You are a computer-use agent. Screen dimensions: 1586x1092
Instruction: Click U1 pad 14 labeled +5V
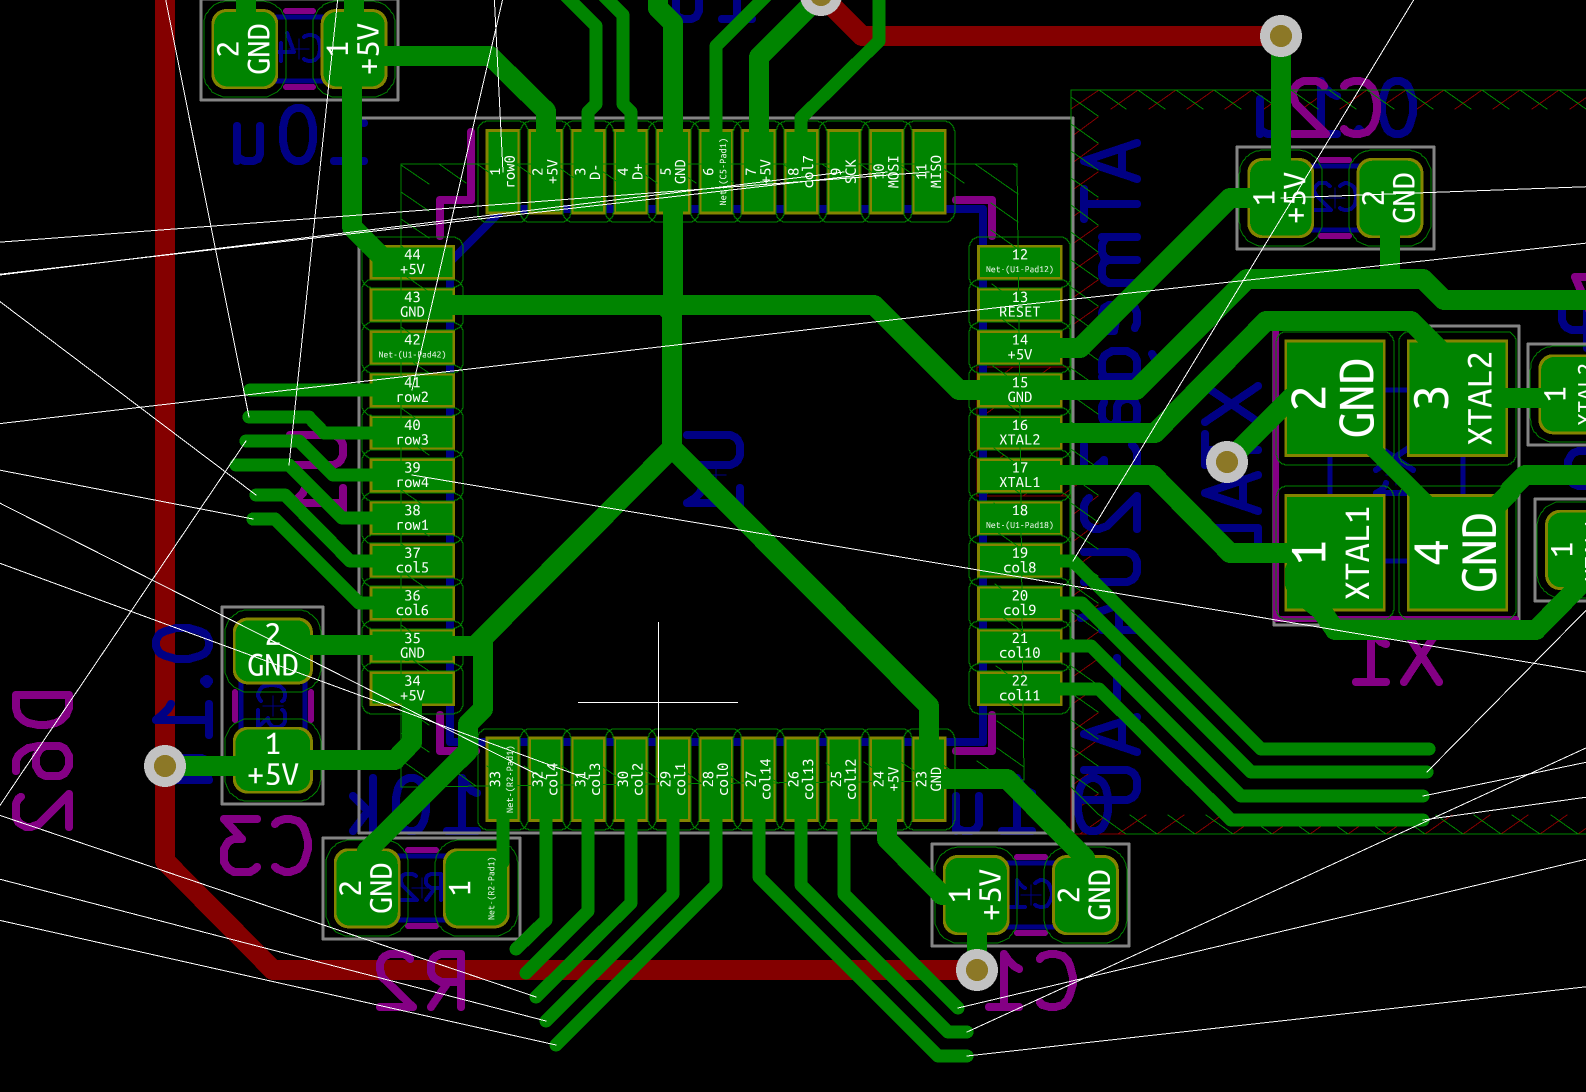1019,347
